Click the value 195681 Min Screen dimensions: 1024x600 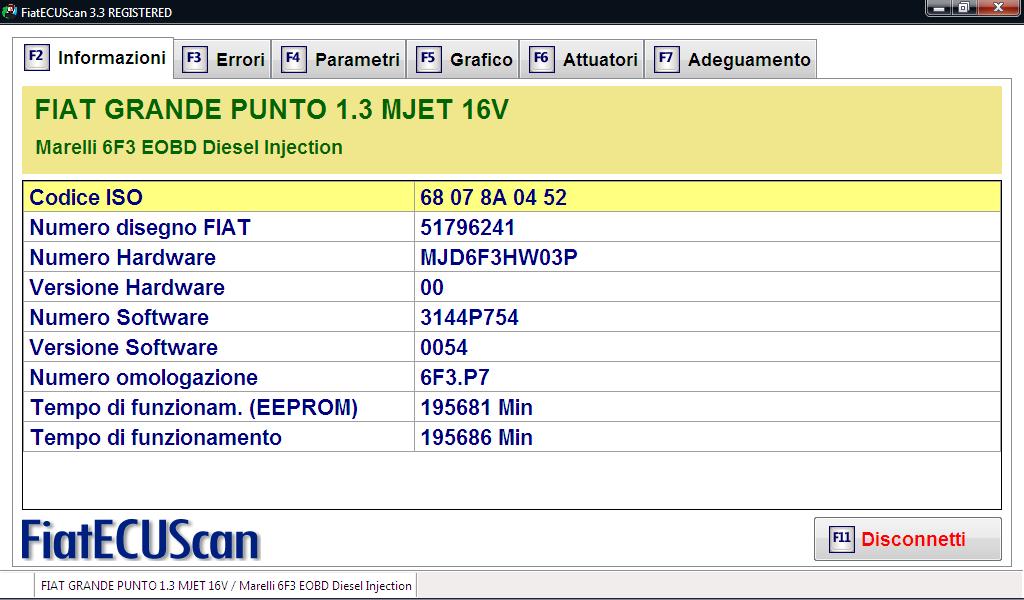(x=477, y=407)
